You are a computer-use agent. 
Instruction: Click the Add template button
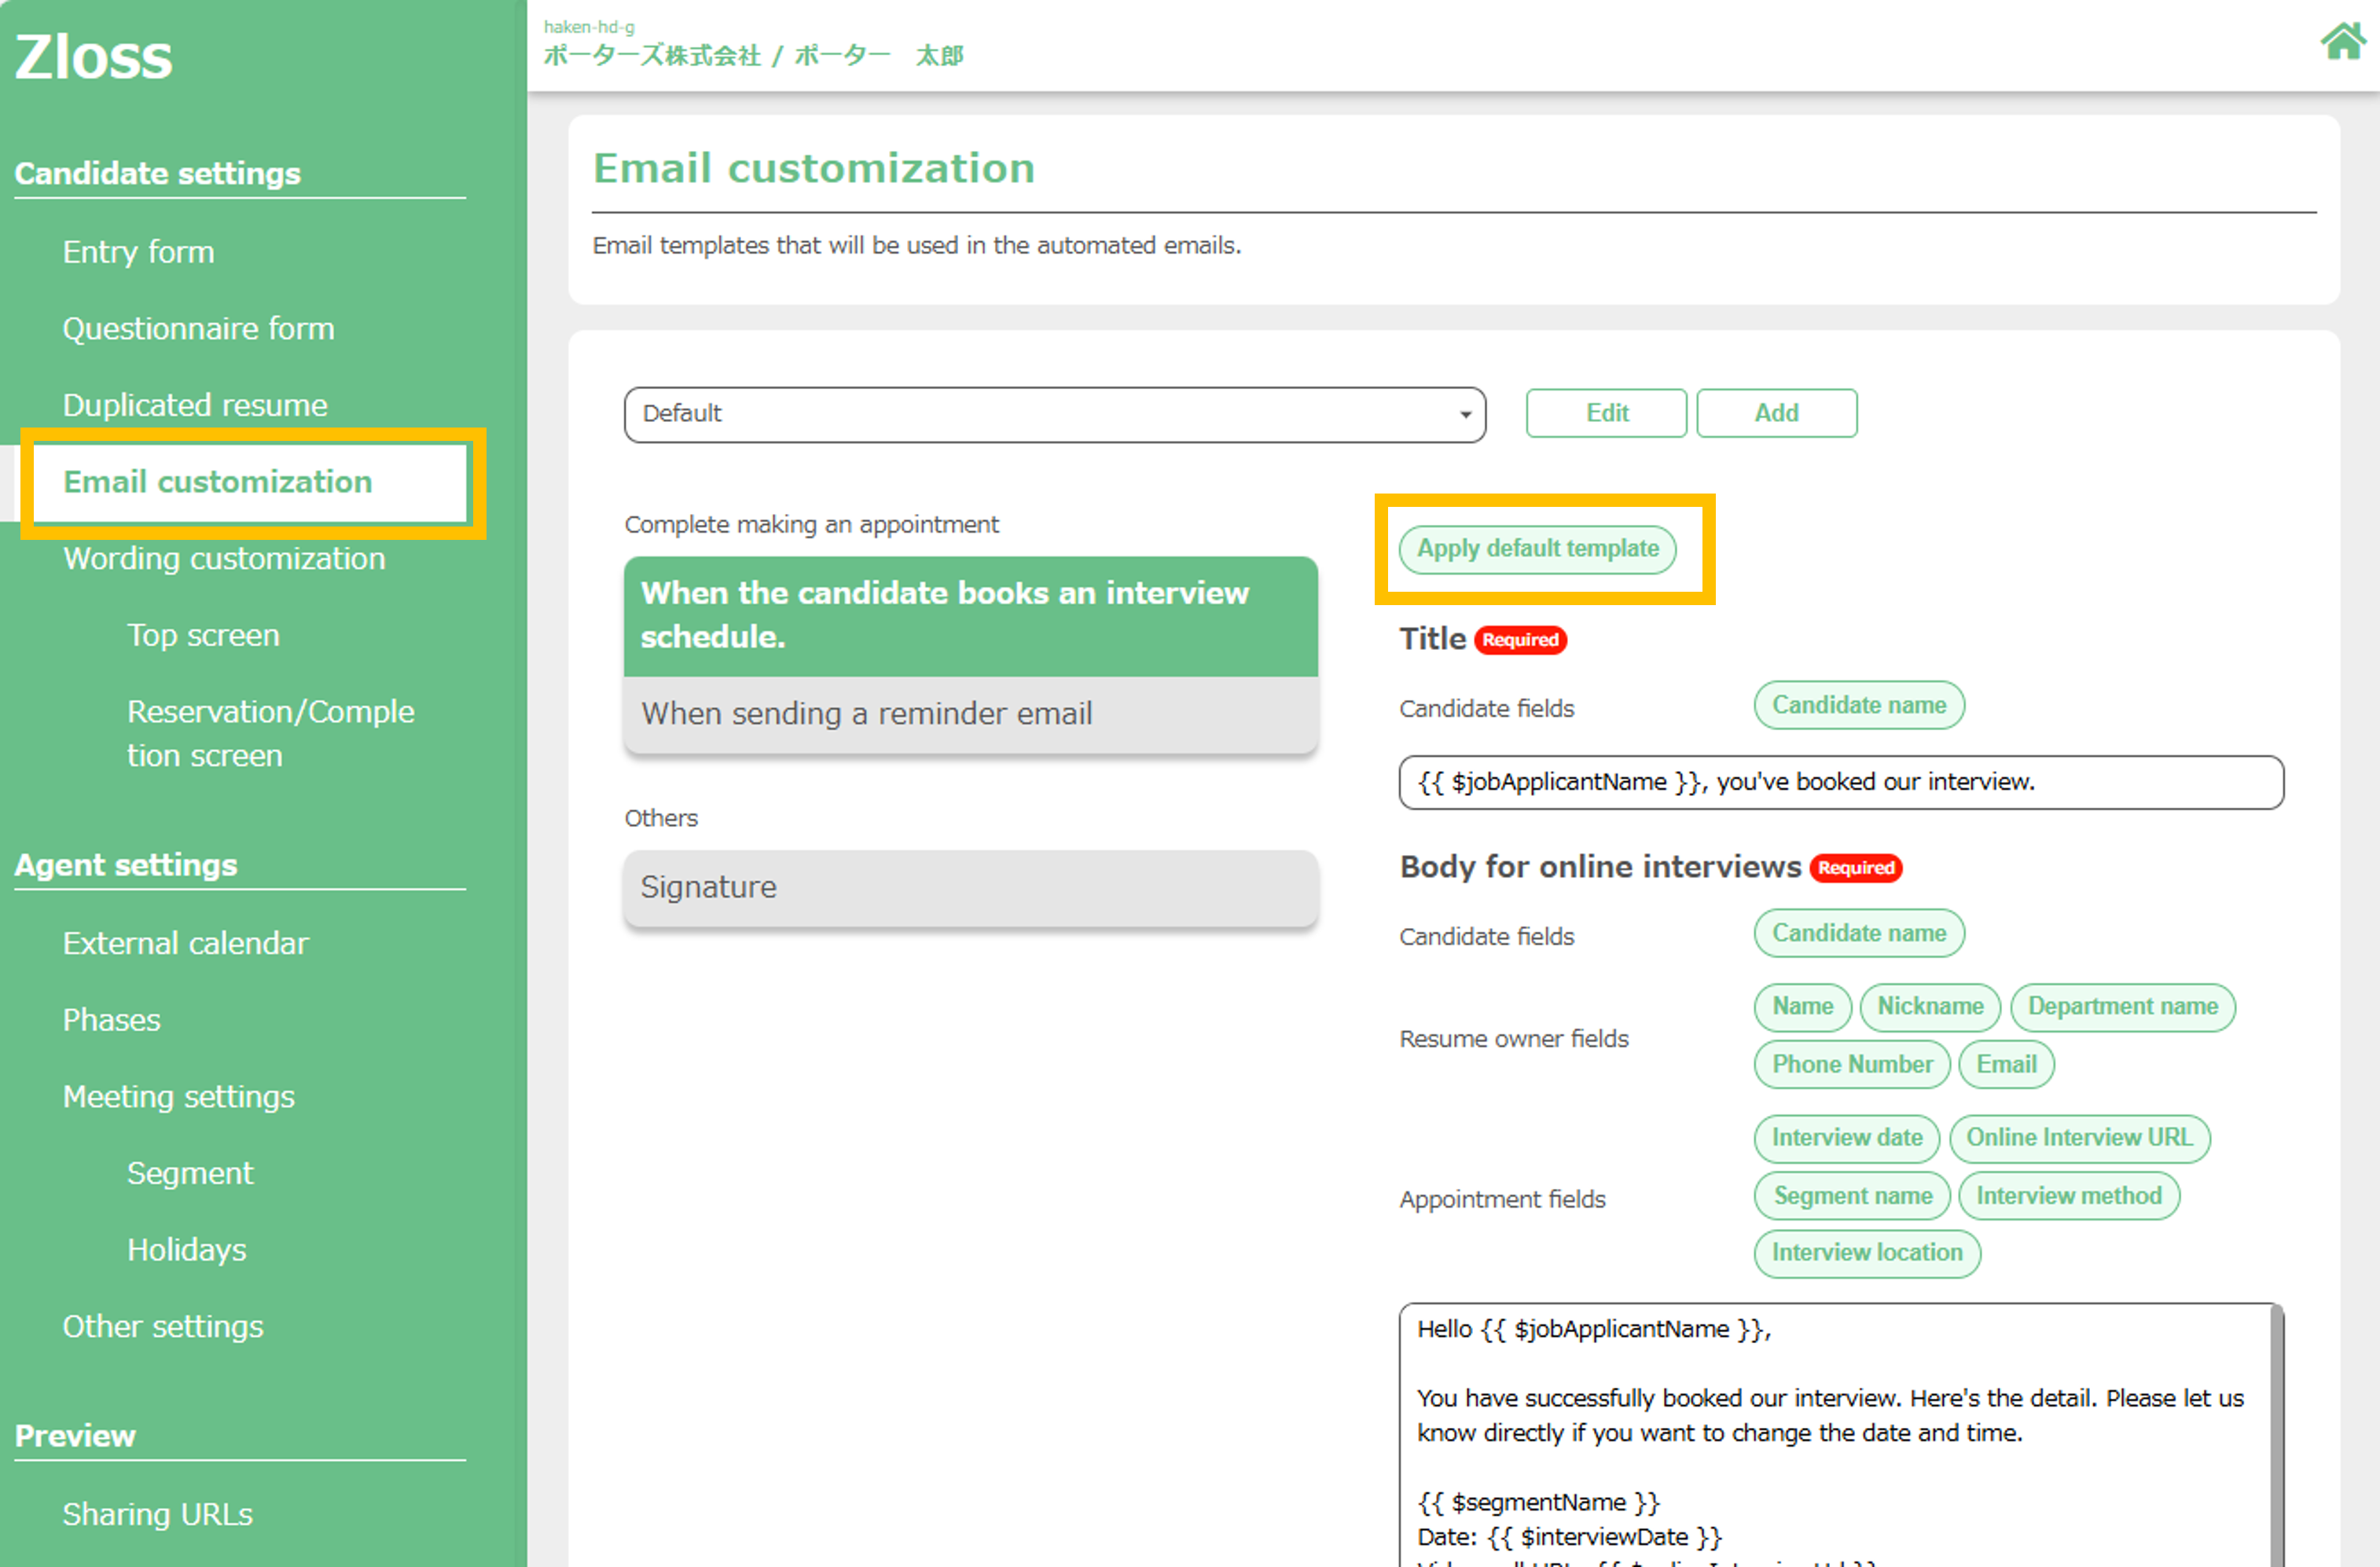click(1776, 413)
